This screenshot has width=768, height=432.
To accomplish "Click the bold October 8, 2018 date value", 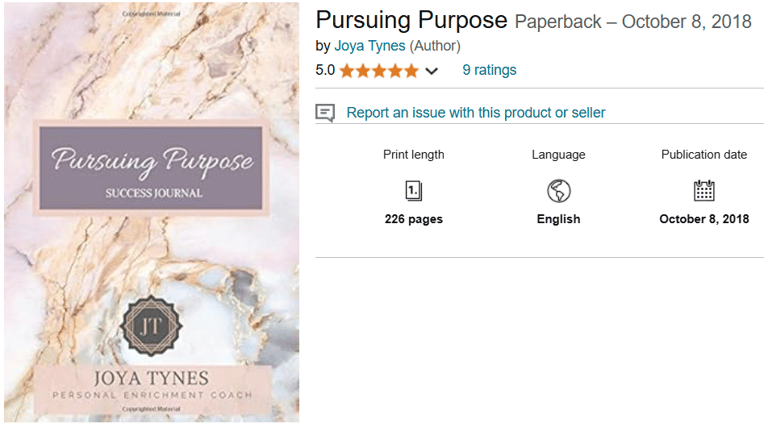I will [704, 219].
